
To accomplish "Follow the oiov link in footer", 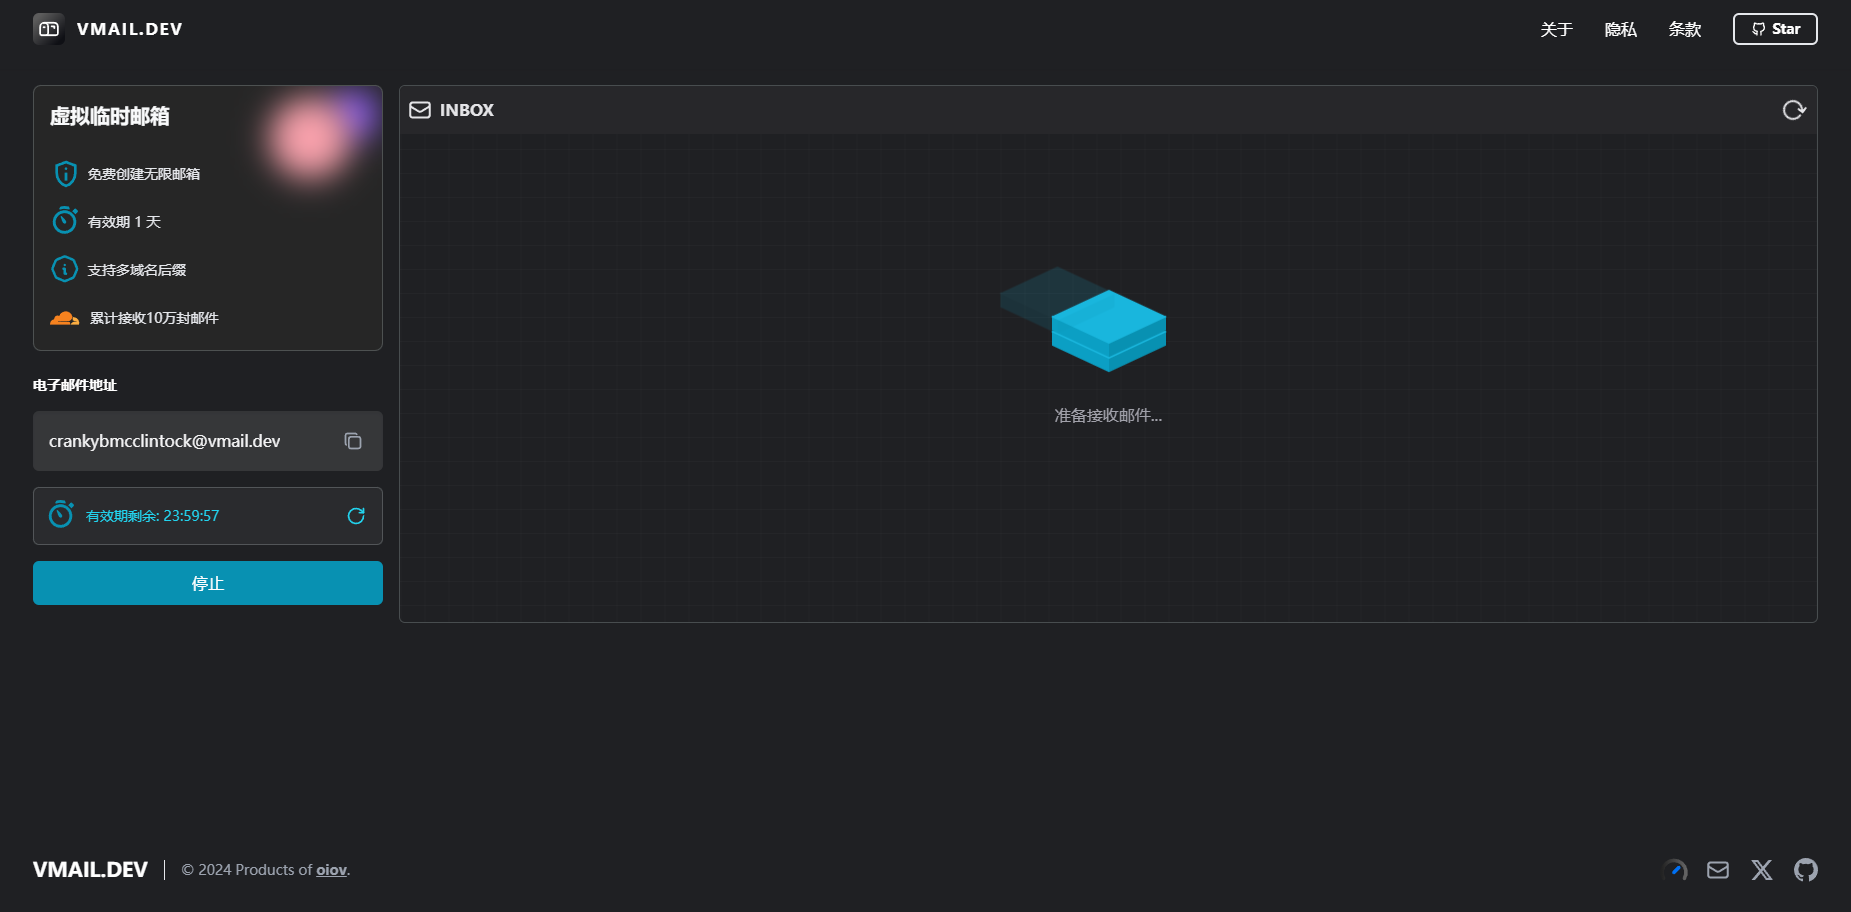I will 331,870.
